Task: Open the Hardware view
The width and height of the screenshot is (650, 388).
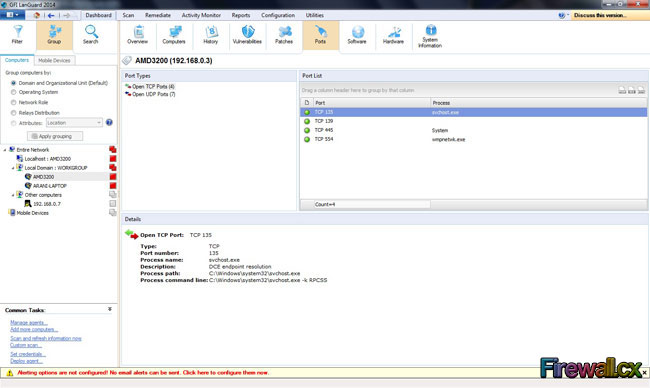Action: click(393, 35)
